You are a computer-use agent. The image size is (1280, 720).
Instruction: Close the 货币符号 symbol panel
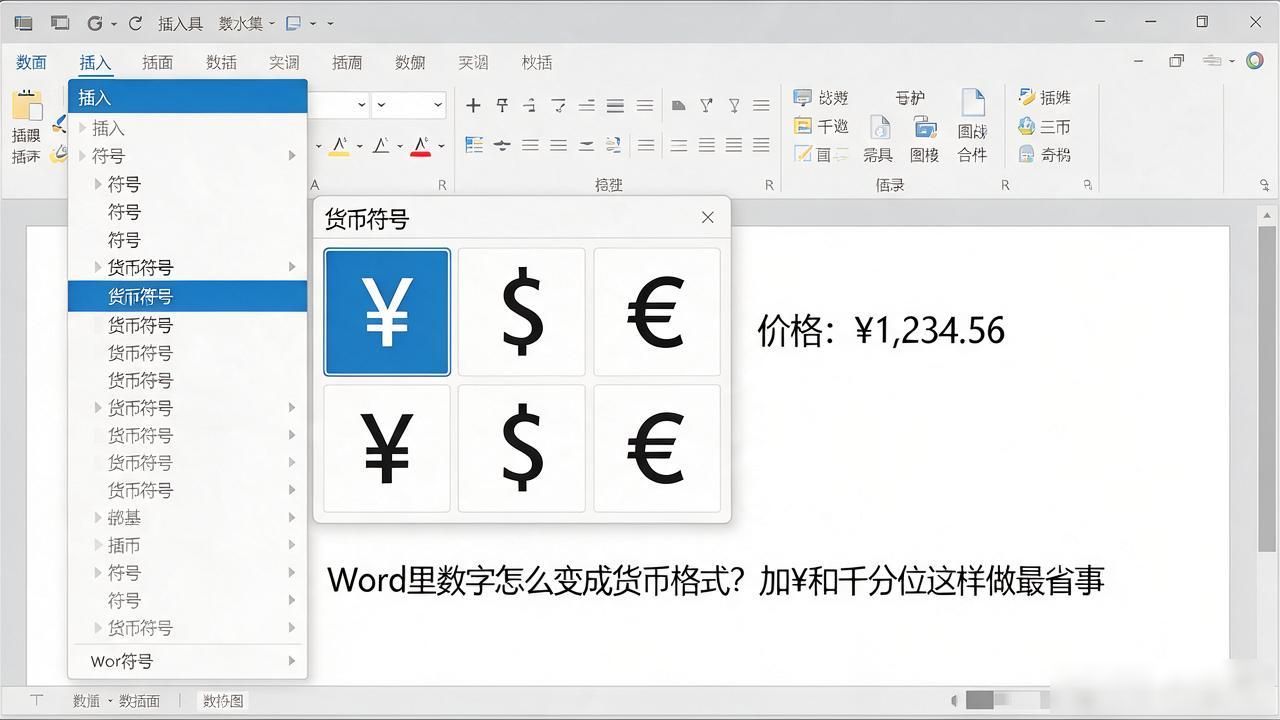point(708,218)
